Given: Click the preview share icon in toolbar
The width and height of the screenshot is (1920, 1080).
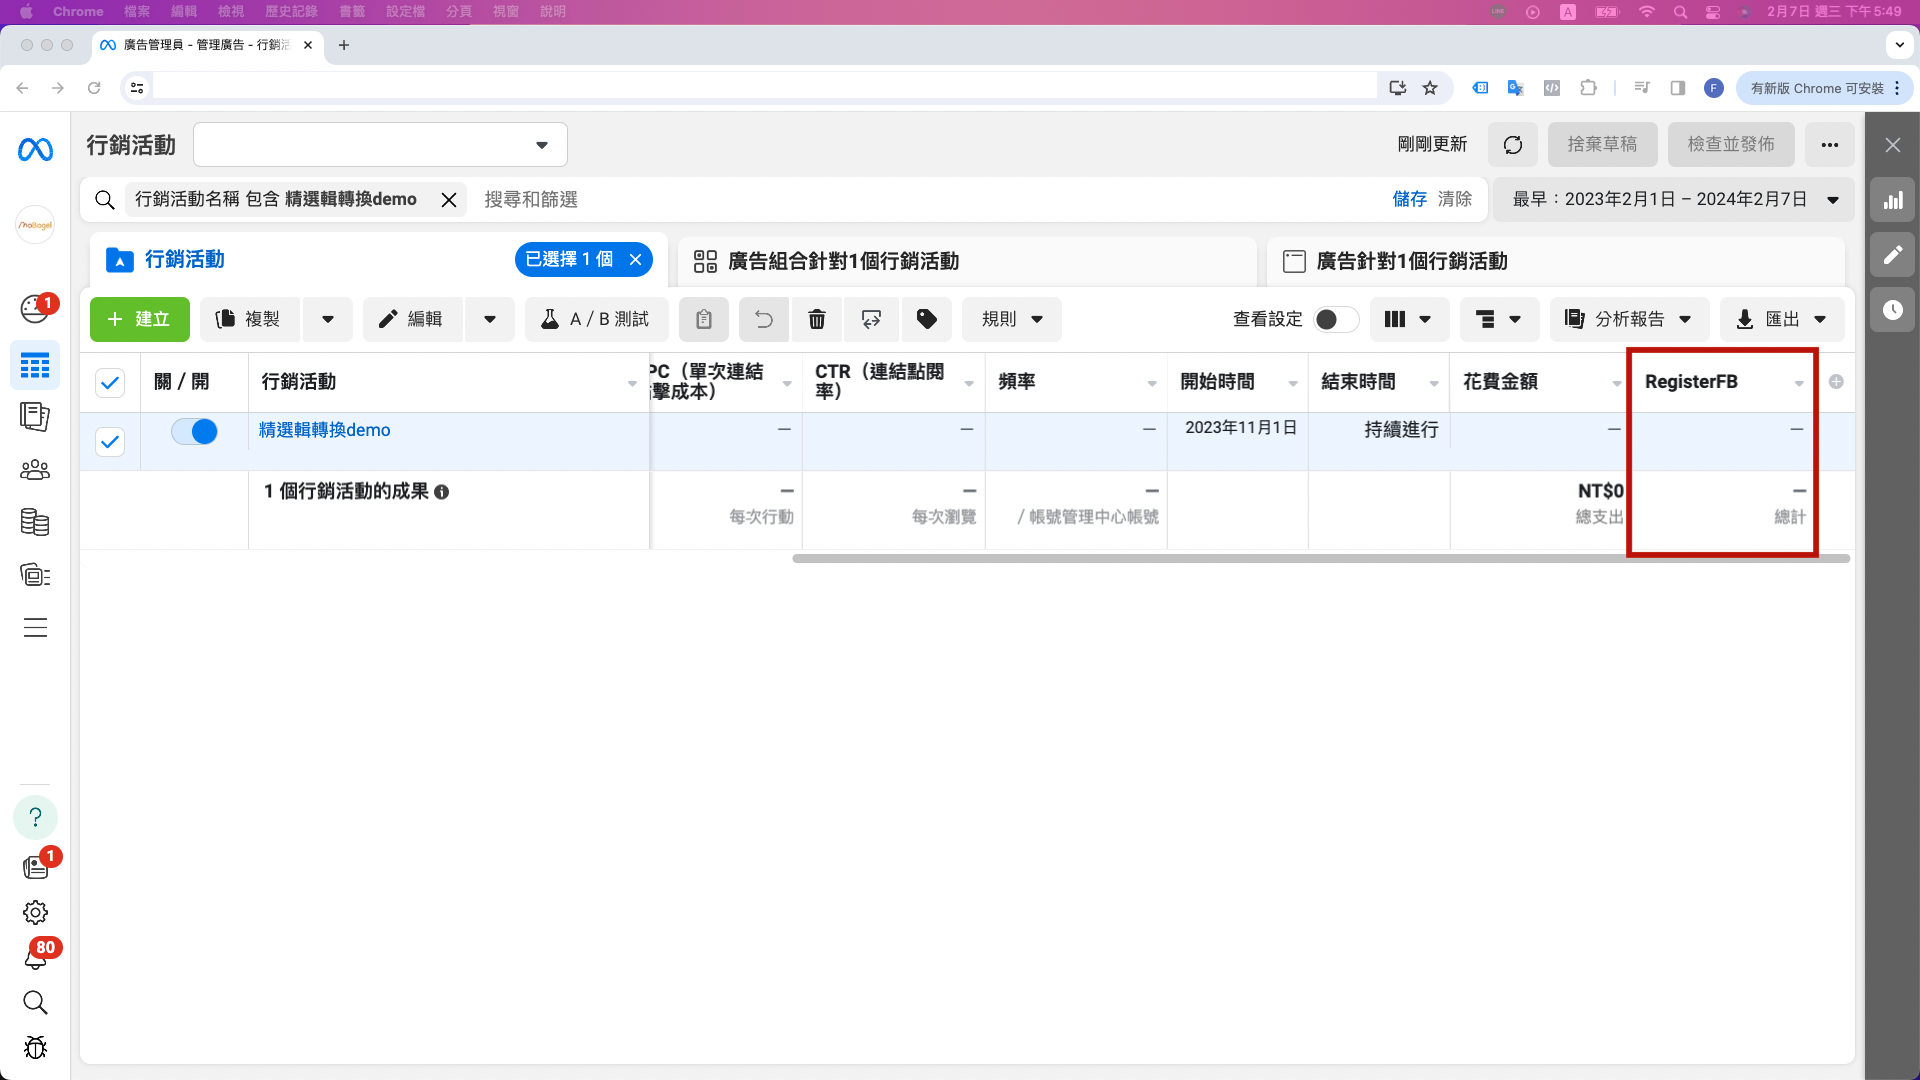Looking at the screenshot, I should point(871,319).
